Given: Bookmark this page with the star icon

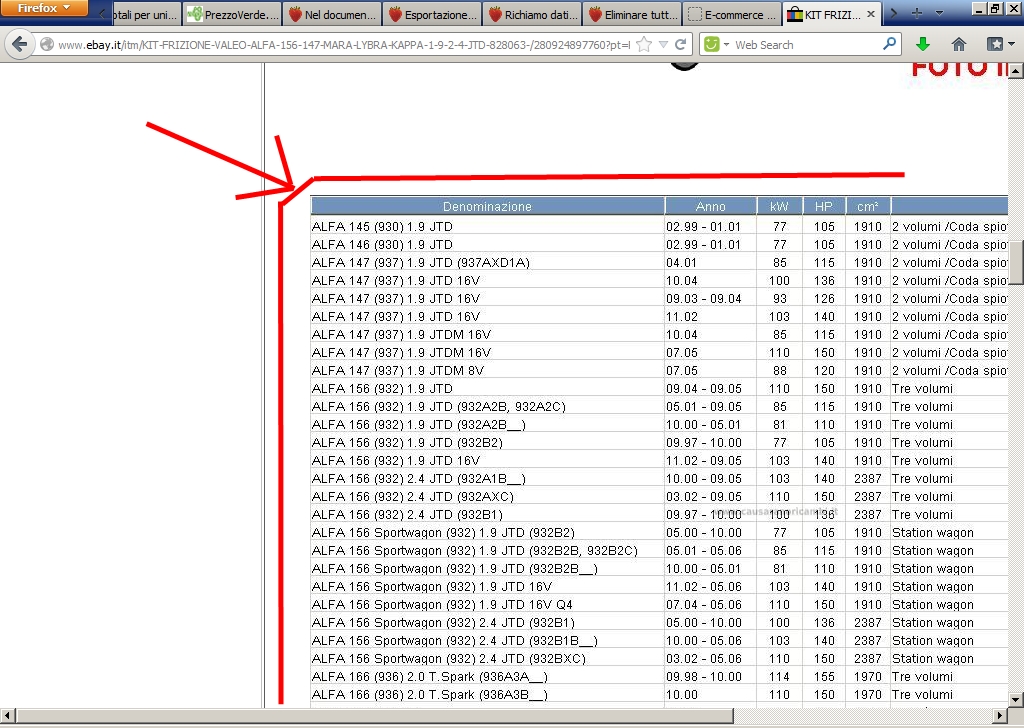Looking at the screenshot, I should [644, 44].
